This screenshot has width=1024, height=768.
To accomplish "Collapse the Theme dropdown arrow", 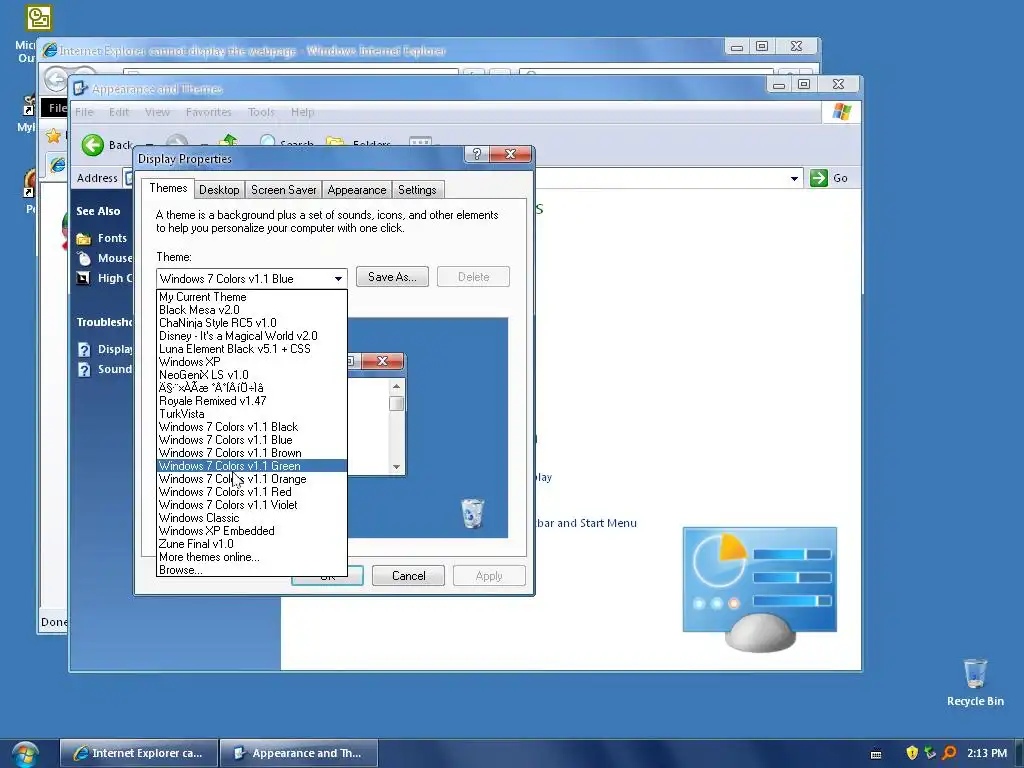I will [x=338, y=279].
